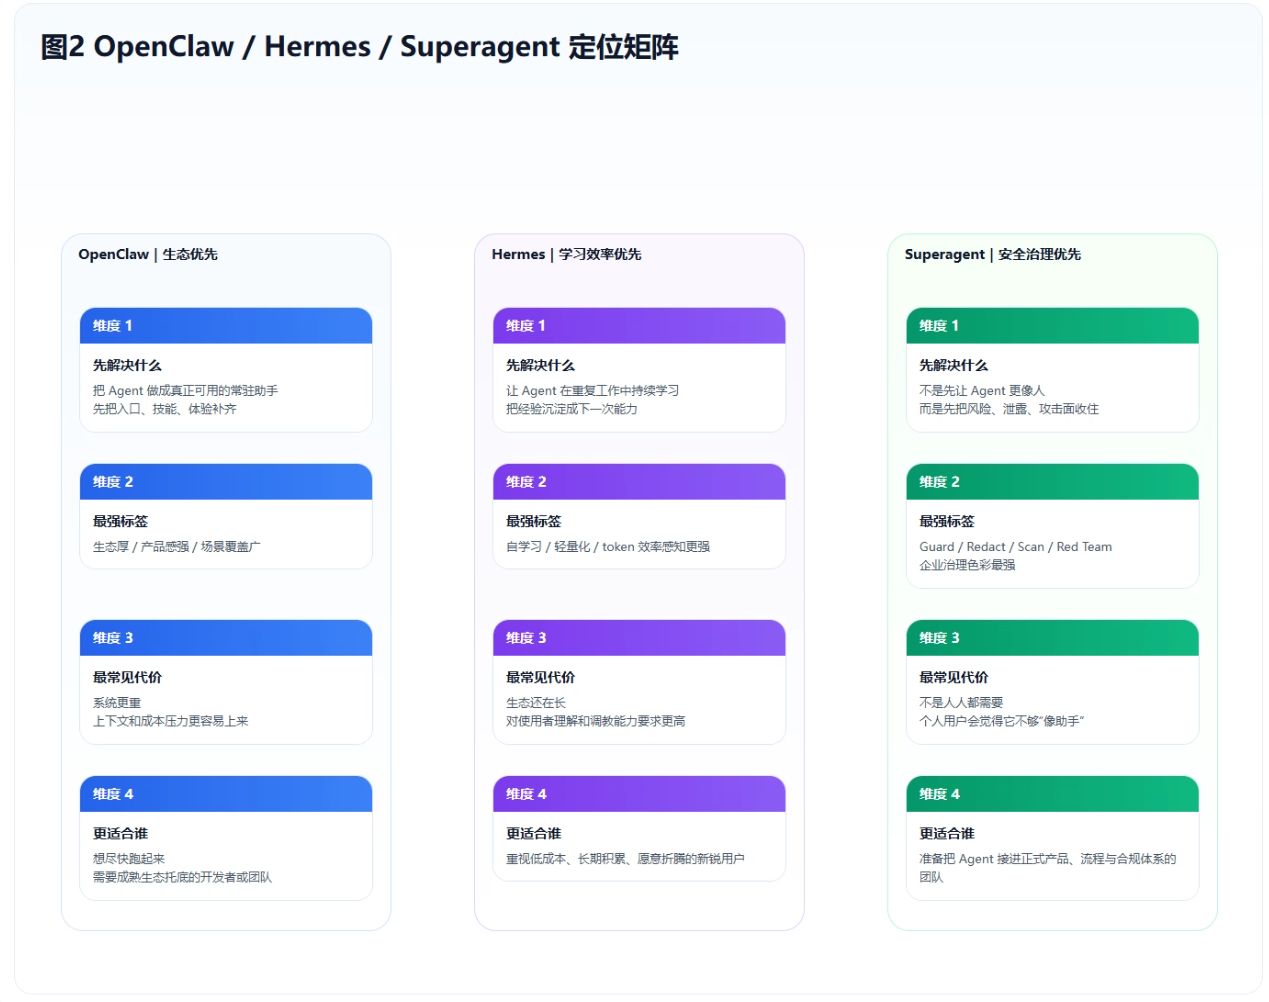Select the green "维度 1" header under Superagent
This screenshot has width=1269, height=1002.
pyautogui.click(x=1052, y=326)
